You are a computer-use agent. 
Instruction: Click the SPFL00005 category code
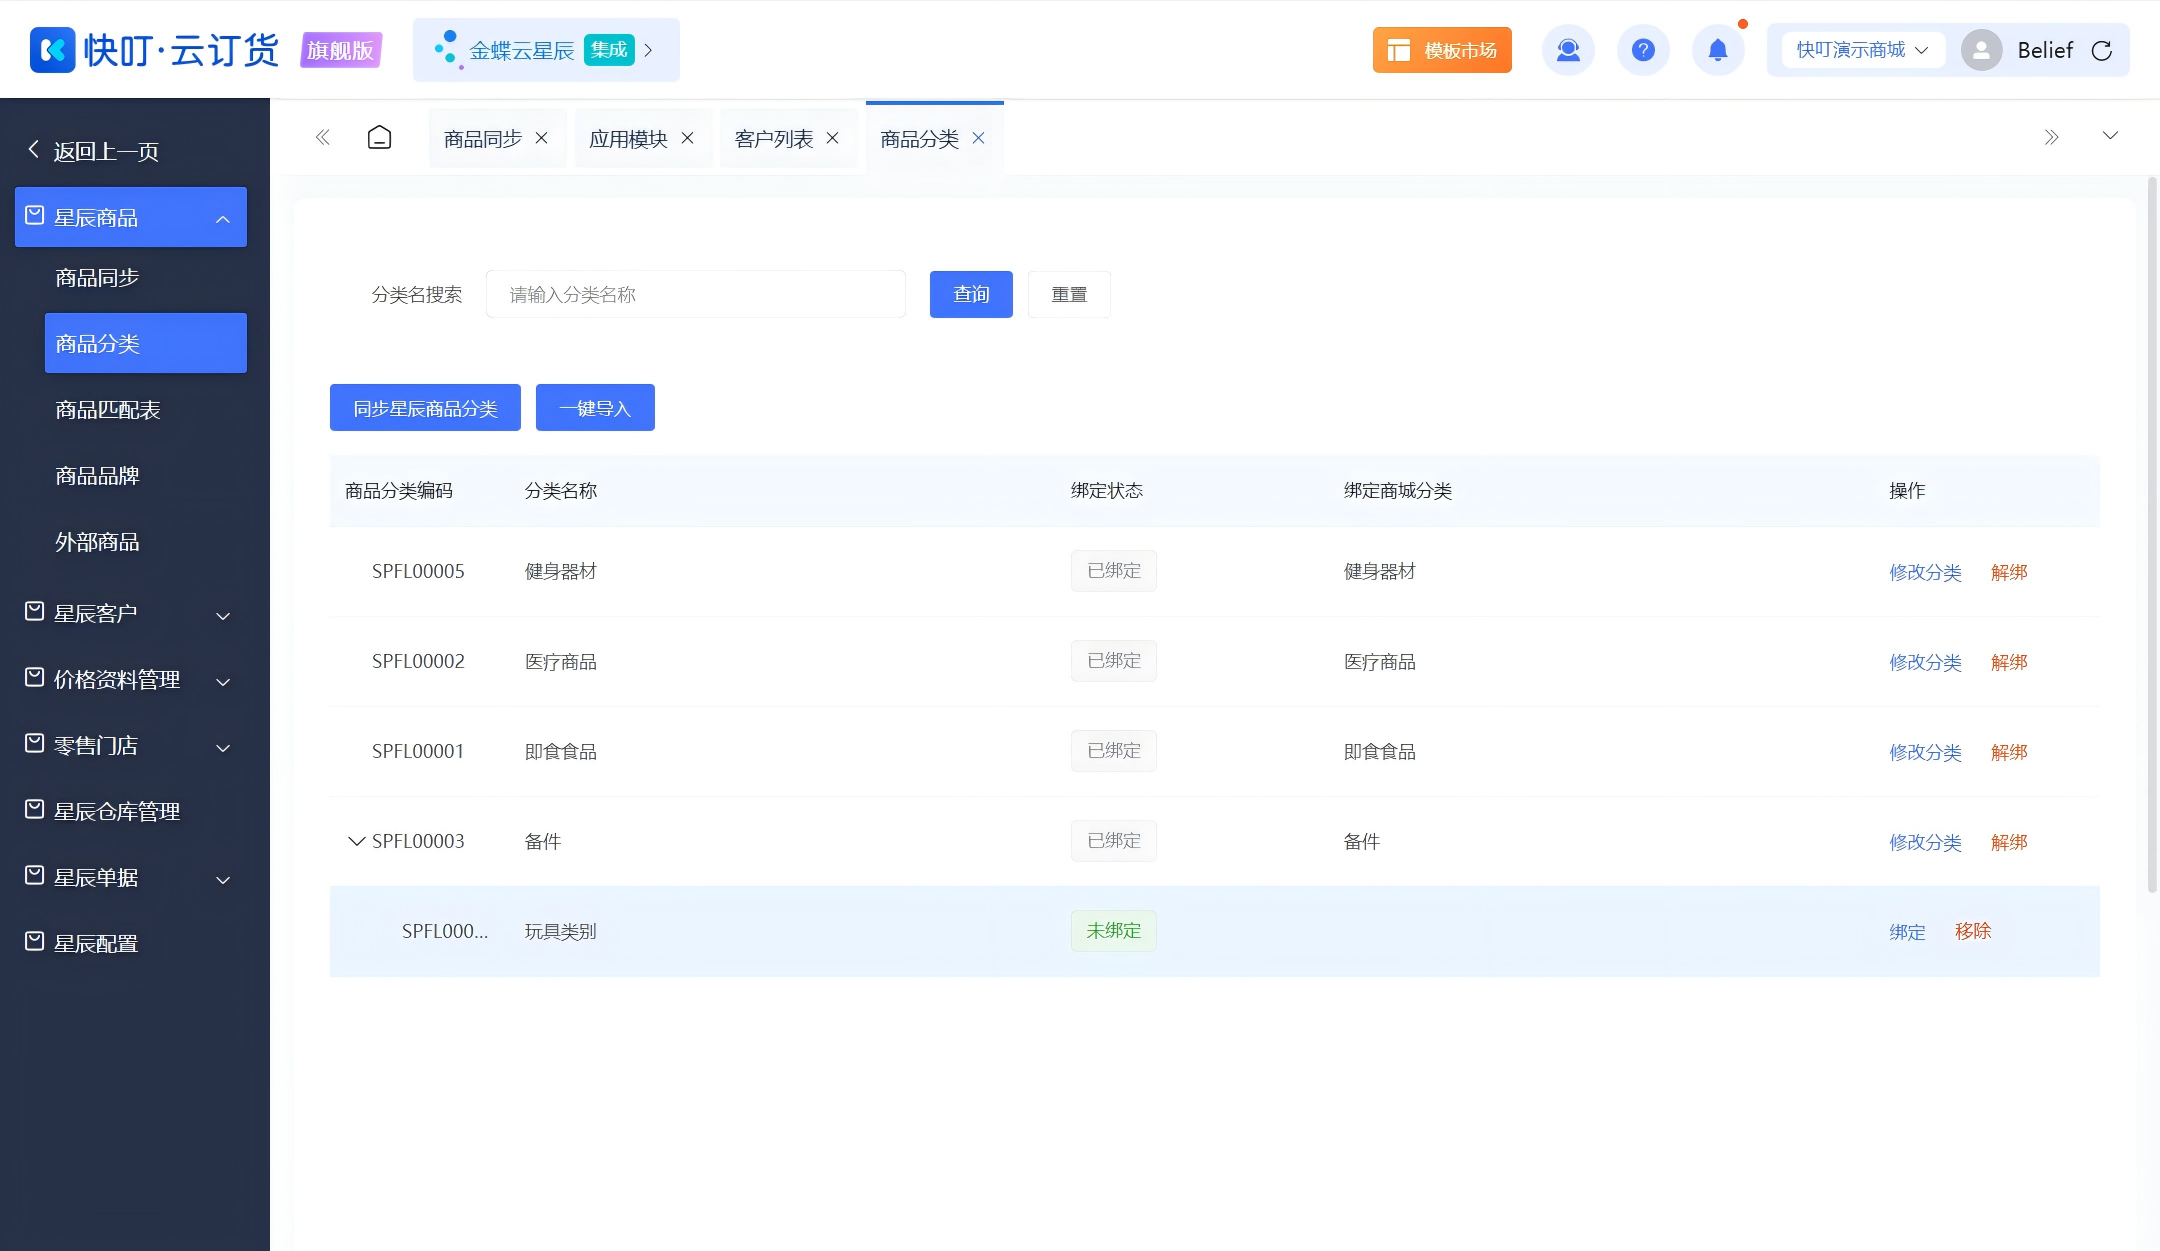[418, 571]
